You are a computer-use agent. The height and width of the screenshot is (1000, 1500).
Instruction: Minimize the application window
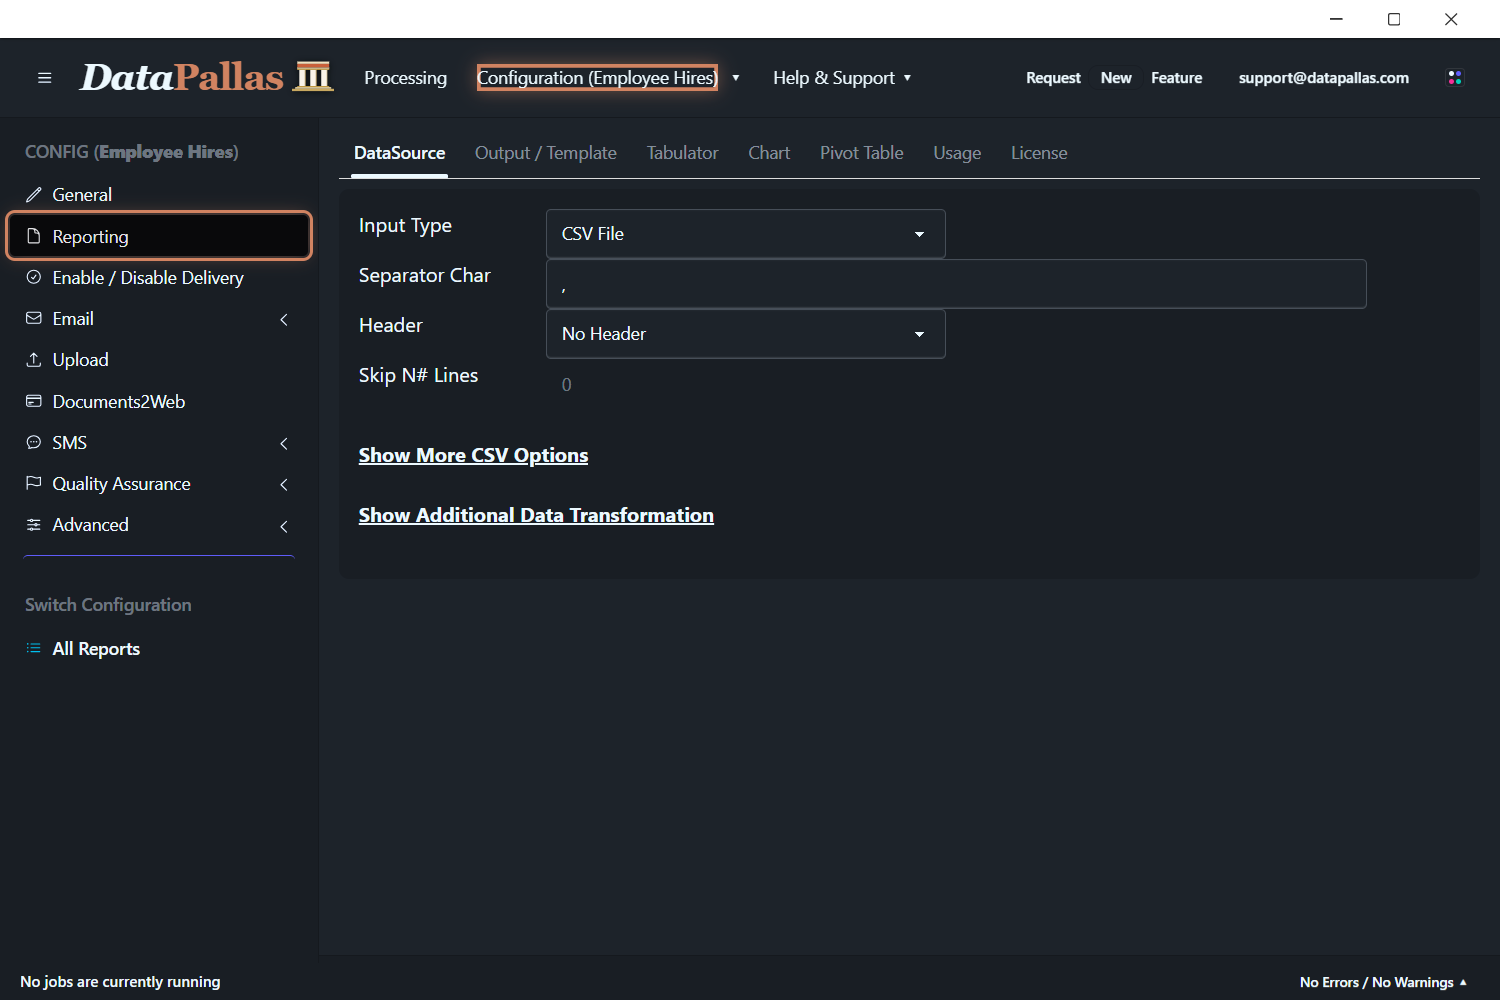pyautogui.click(x=1336, y=19)
